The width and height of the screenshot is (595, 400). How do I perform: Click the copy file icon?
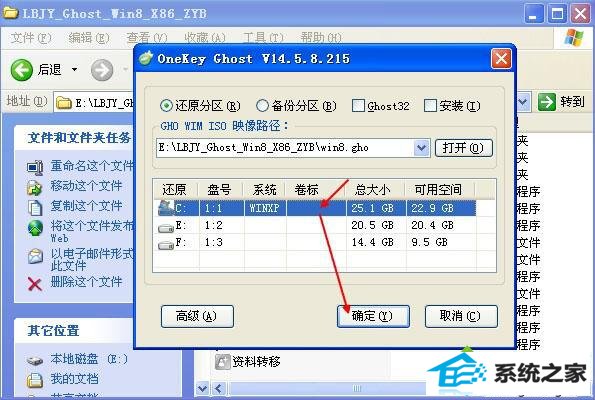pos(35,208)
